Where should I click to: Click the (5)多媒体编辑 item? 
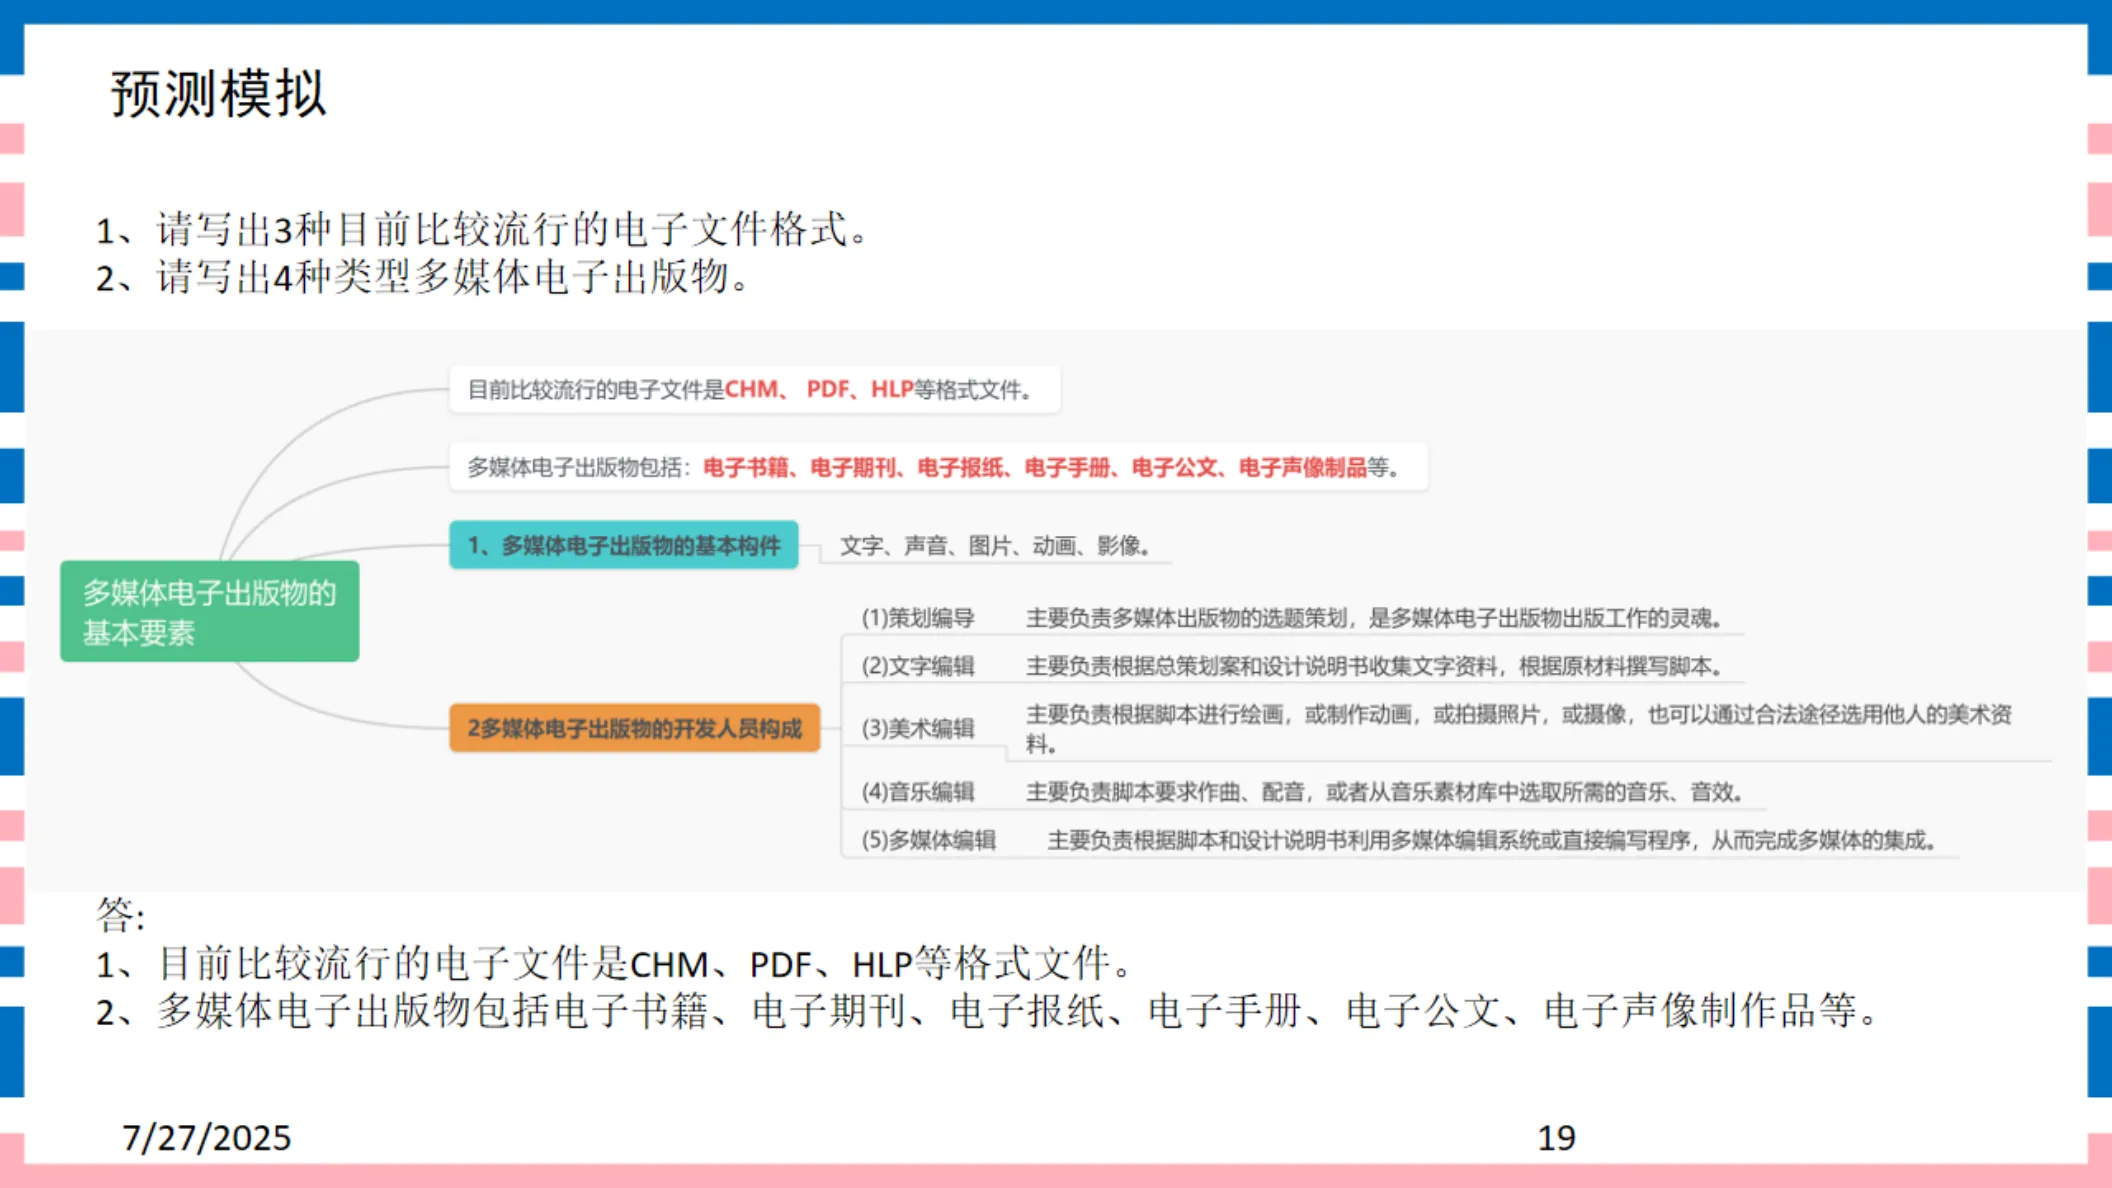click(x=928, y=840)
